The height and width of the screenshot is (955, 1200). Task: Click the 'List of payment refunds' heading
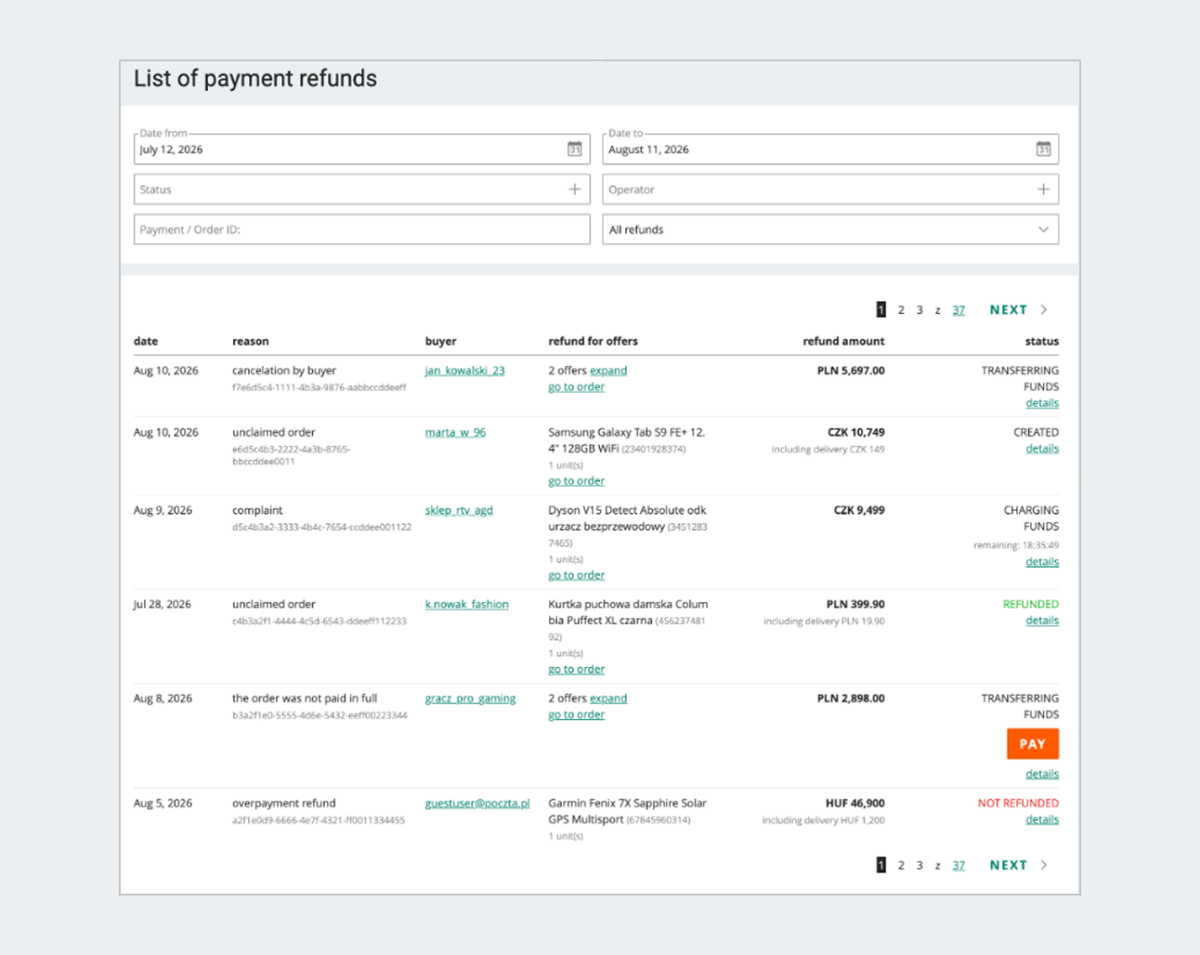(x=255, y=78)
